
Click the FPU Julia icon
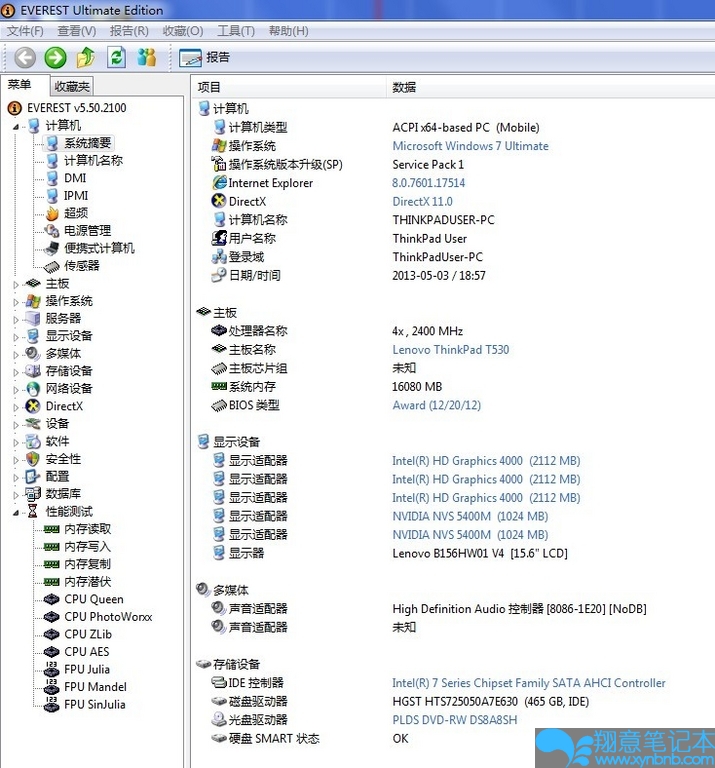tap(51, 669)
